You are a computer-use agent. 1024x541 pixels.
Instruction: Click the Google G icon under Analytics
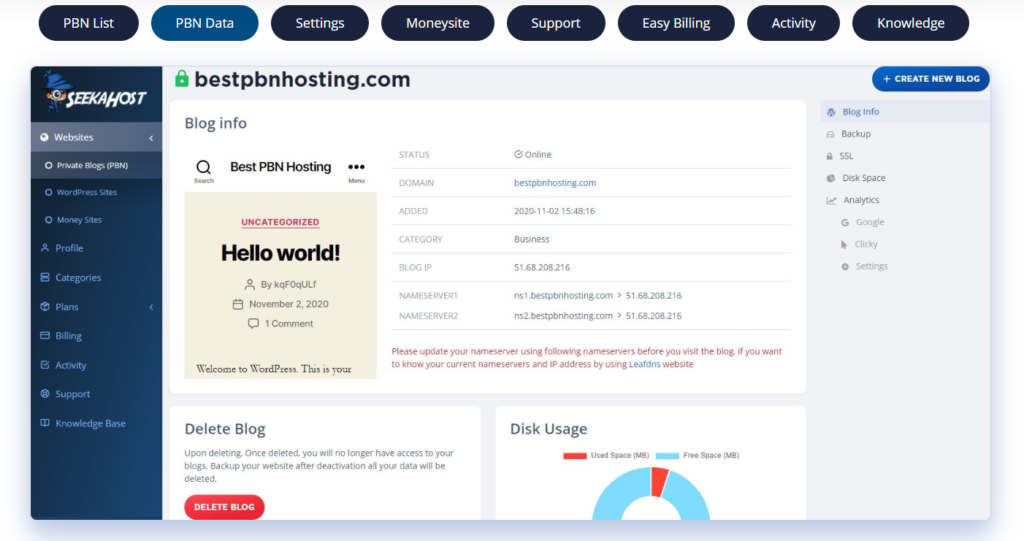(844, 222)
